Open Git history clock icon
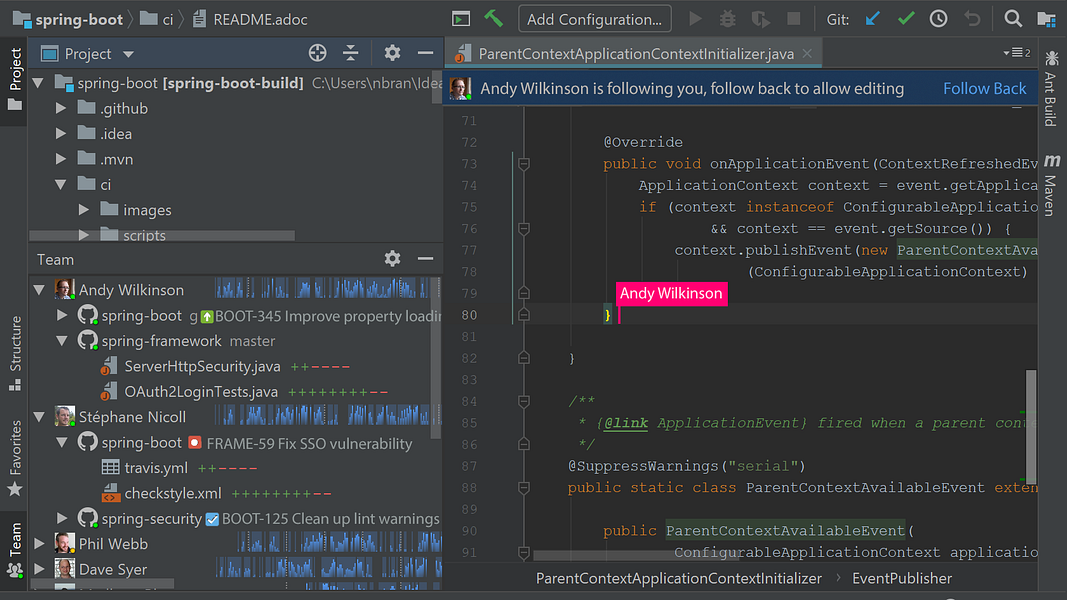This screenshot has width=1067, height=600. pyautogui.click(x=938, y=19)
